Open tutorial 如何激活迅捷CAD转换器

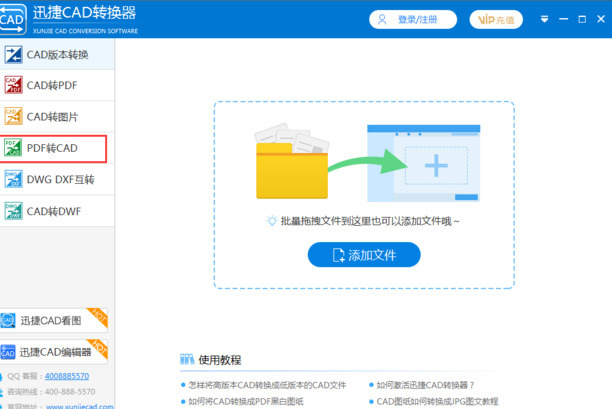pyautogui.click(x=425, y=385)
